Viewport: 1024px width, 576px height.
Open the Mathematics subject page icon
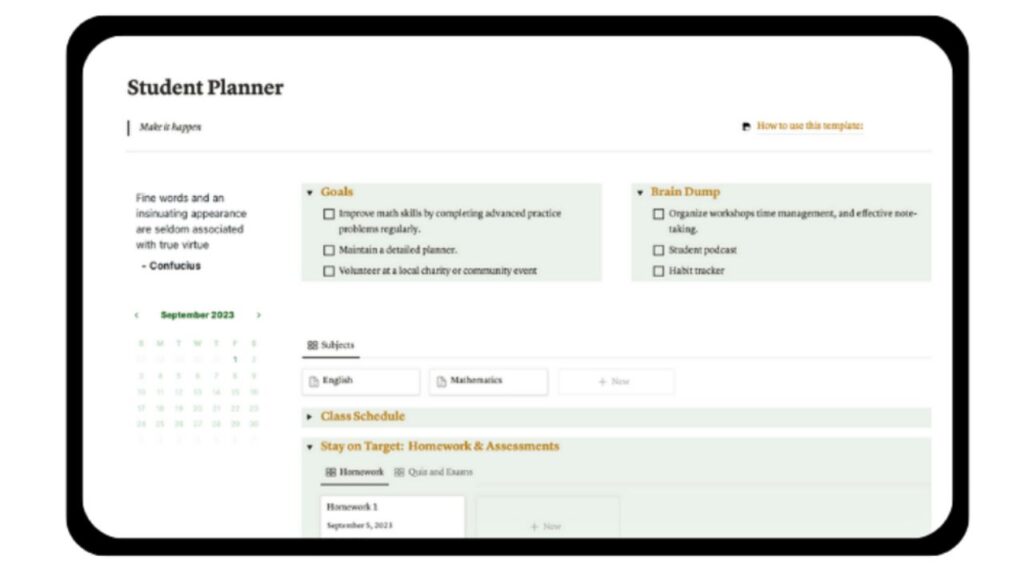(x=440, y=381)
